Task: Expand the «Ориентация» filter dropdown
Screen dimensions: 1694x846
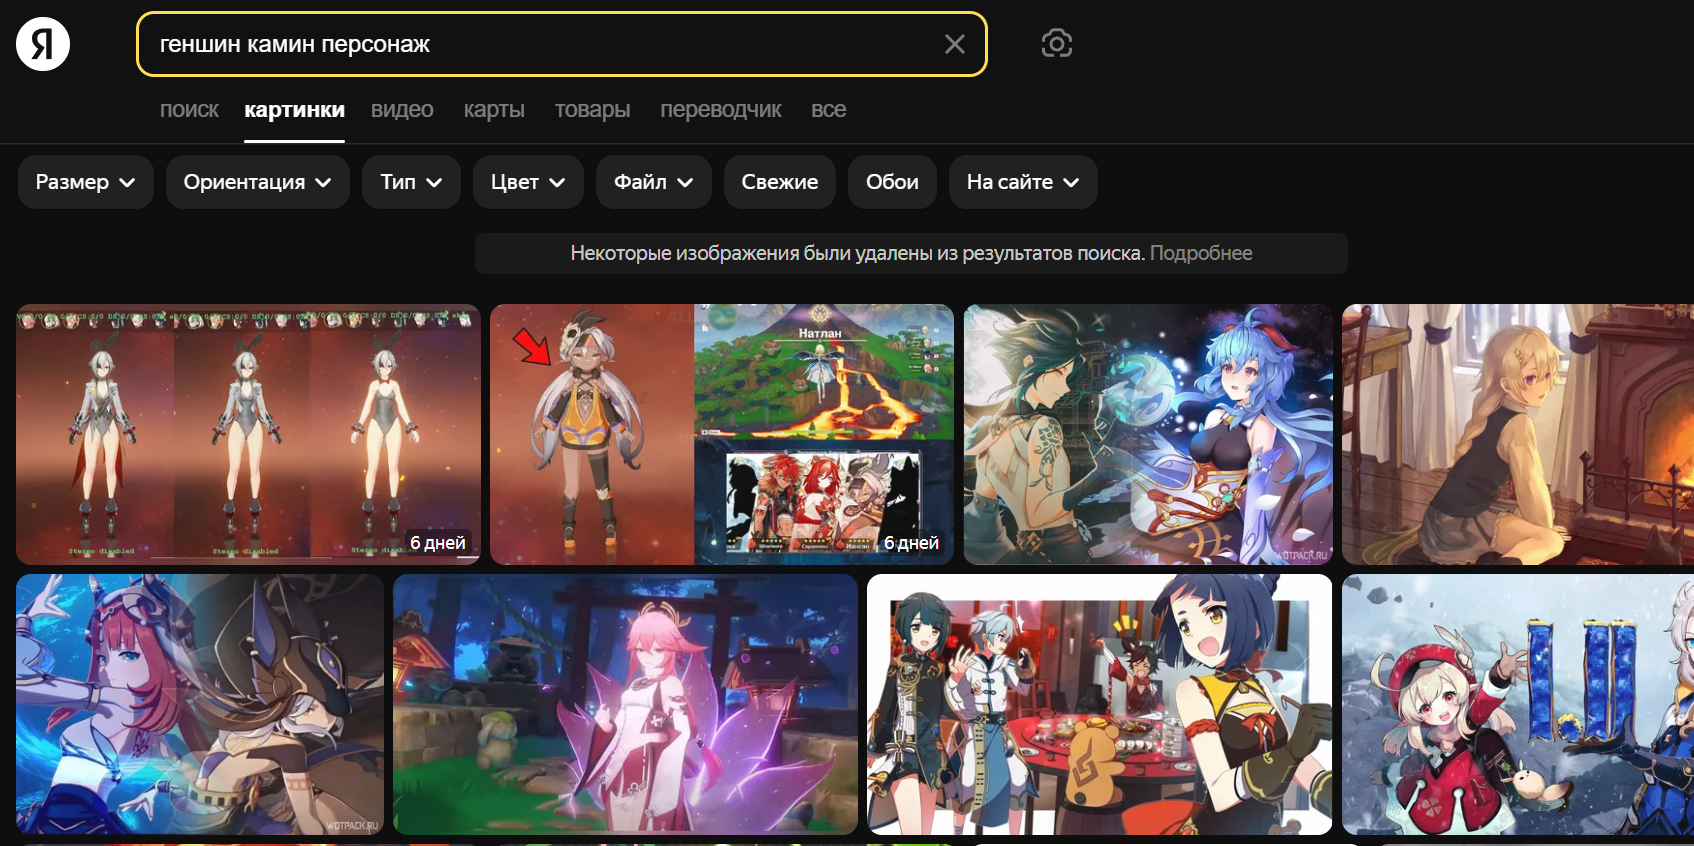Action: coord(258,182)
